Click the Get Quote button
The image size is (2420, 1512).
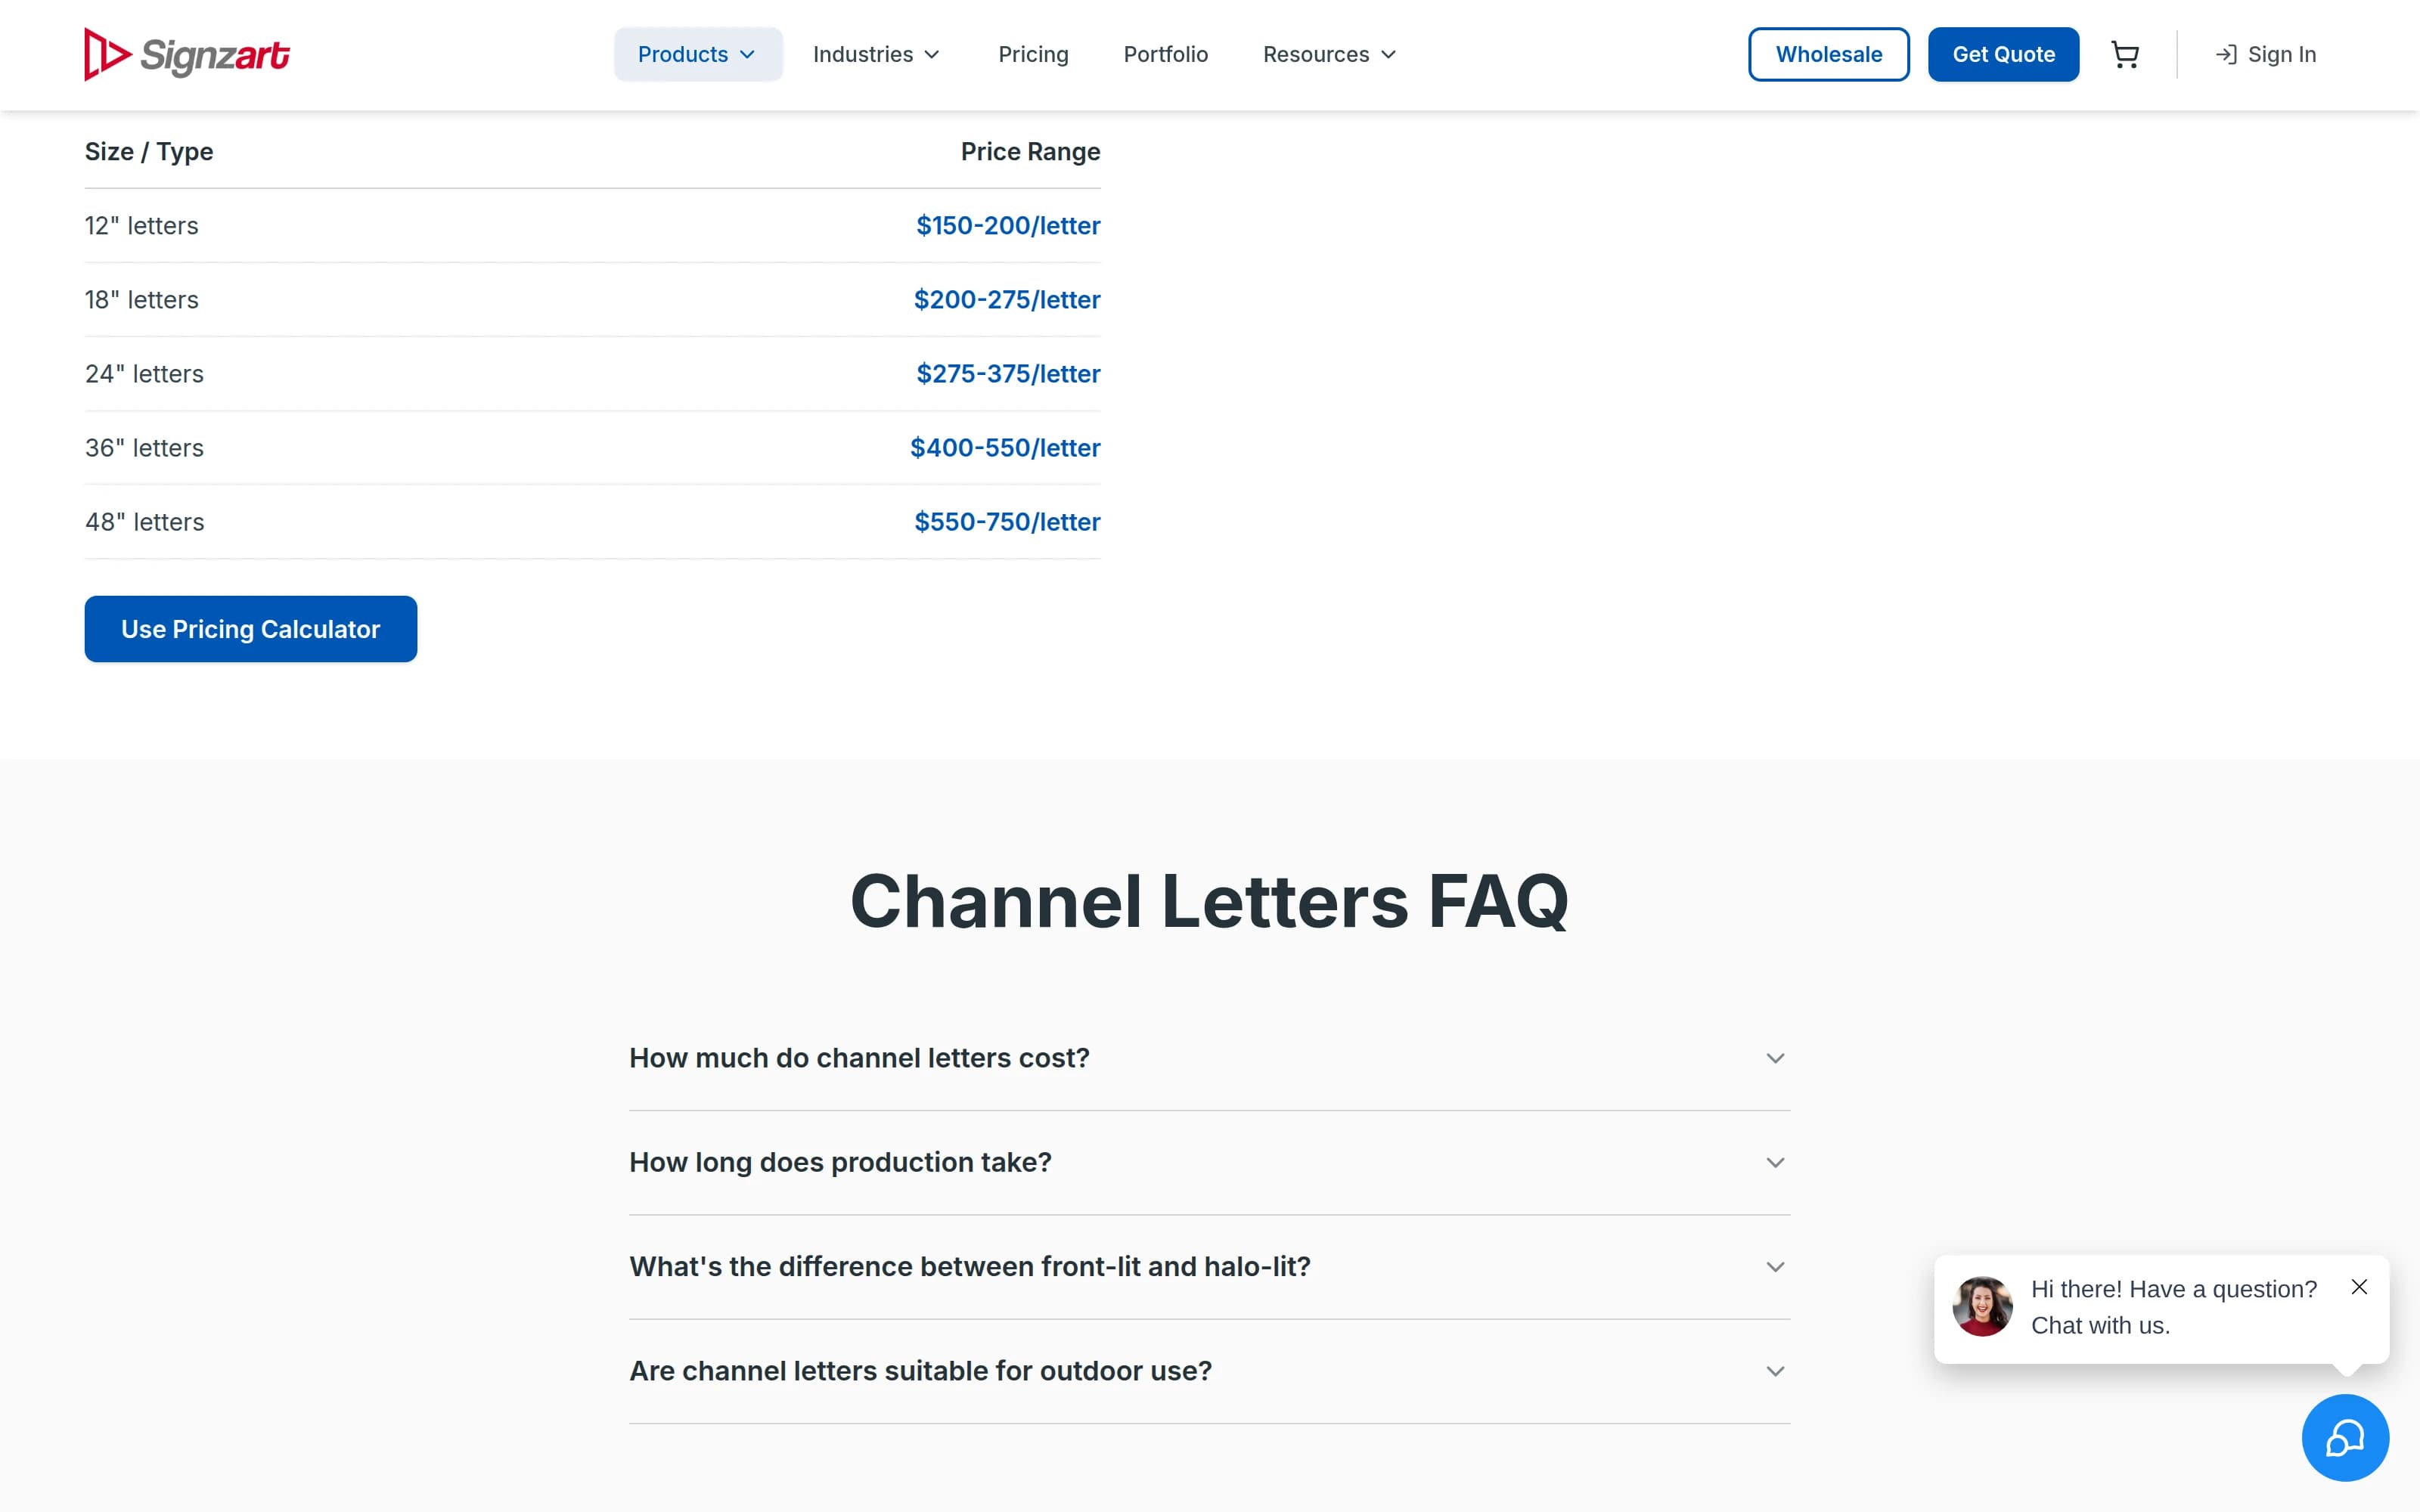pos(2003,54)
